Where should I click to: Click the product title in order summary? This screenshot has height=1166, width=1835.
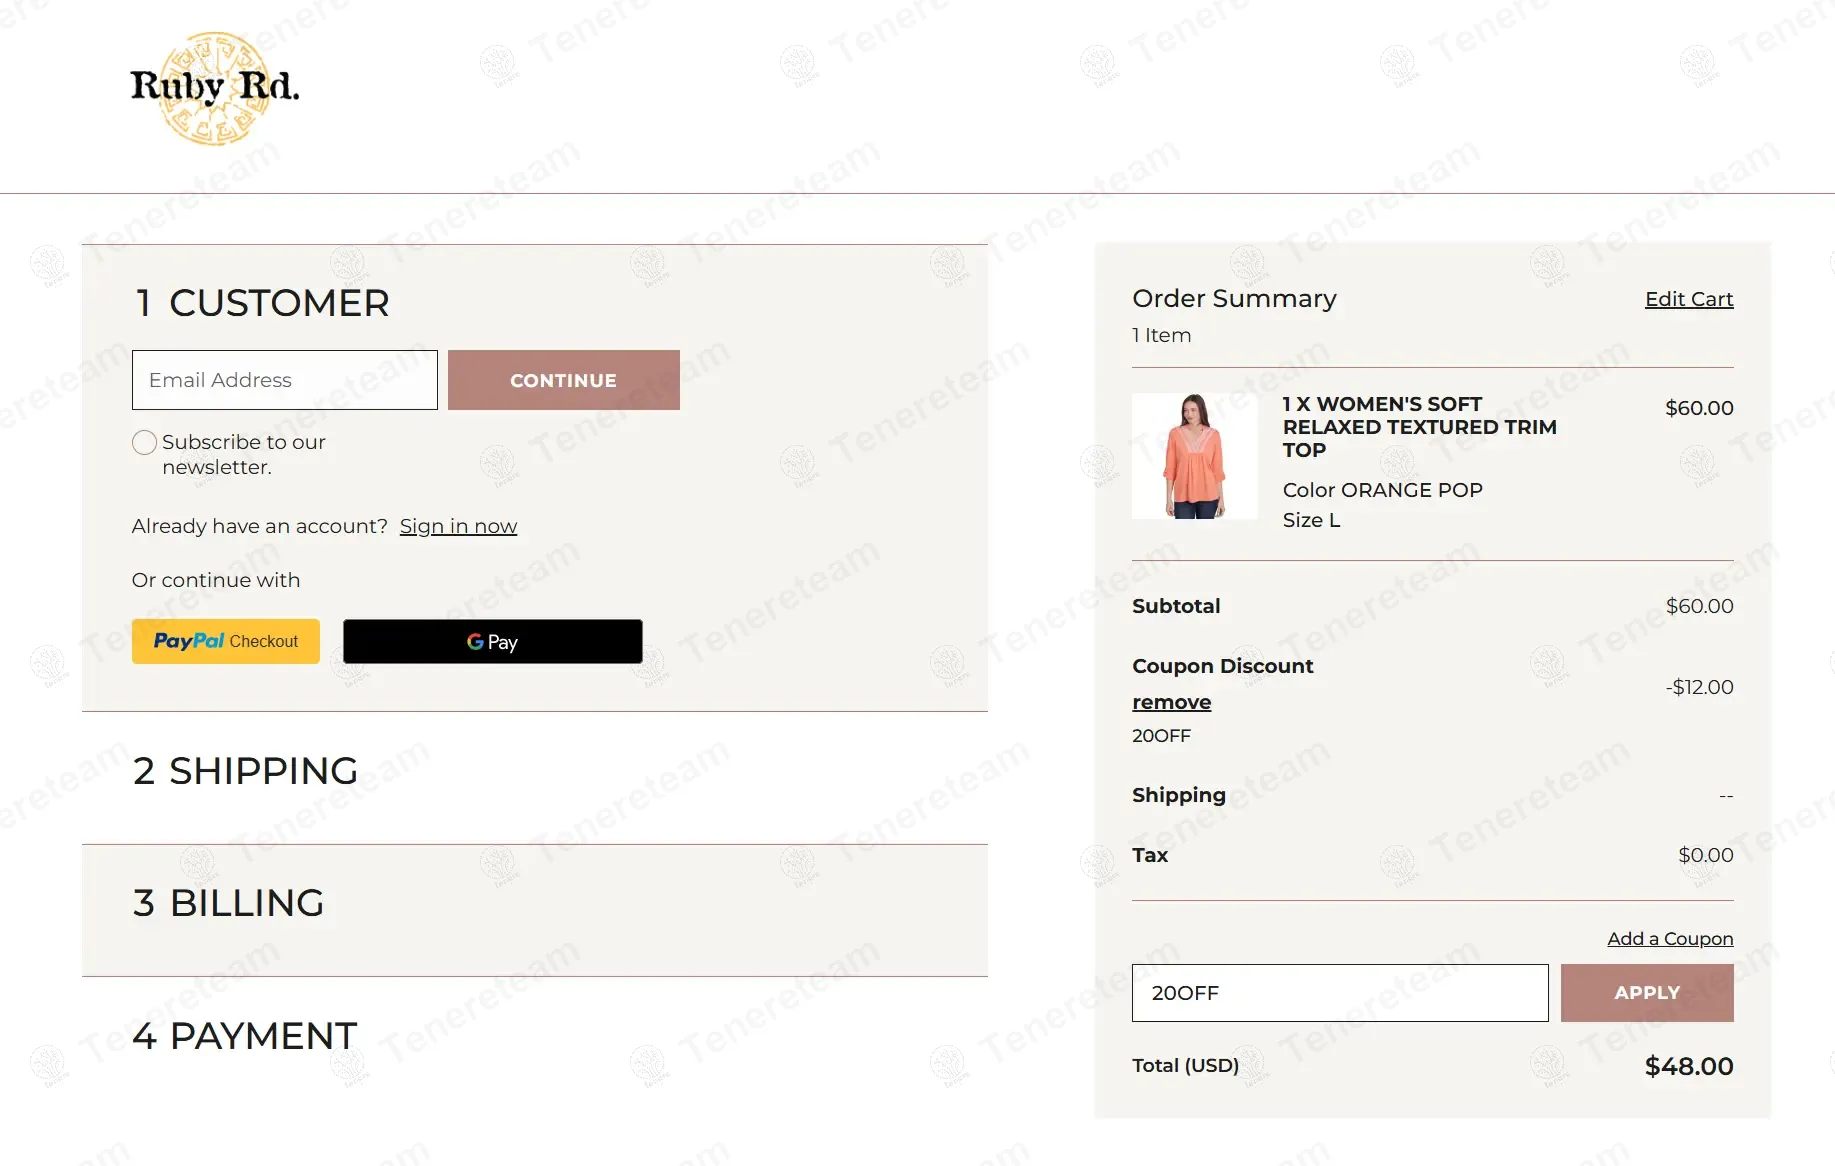point(1418,427)
